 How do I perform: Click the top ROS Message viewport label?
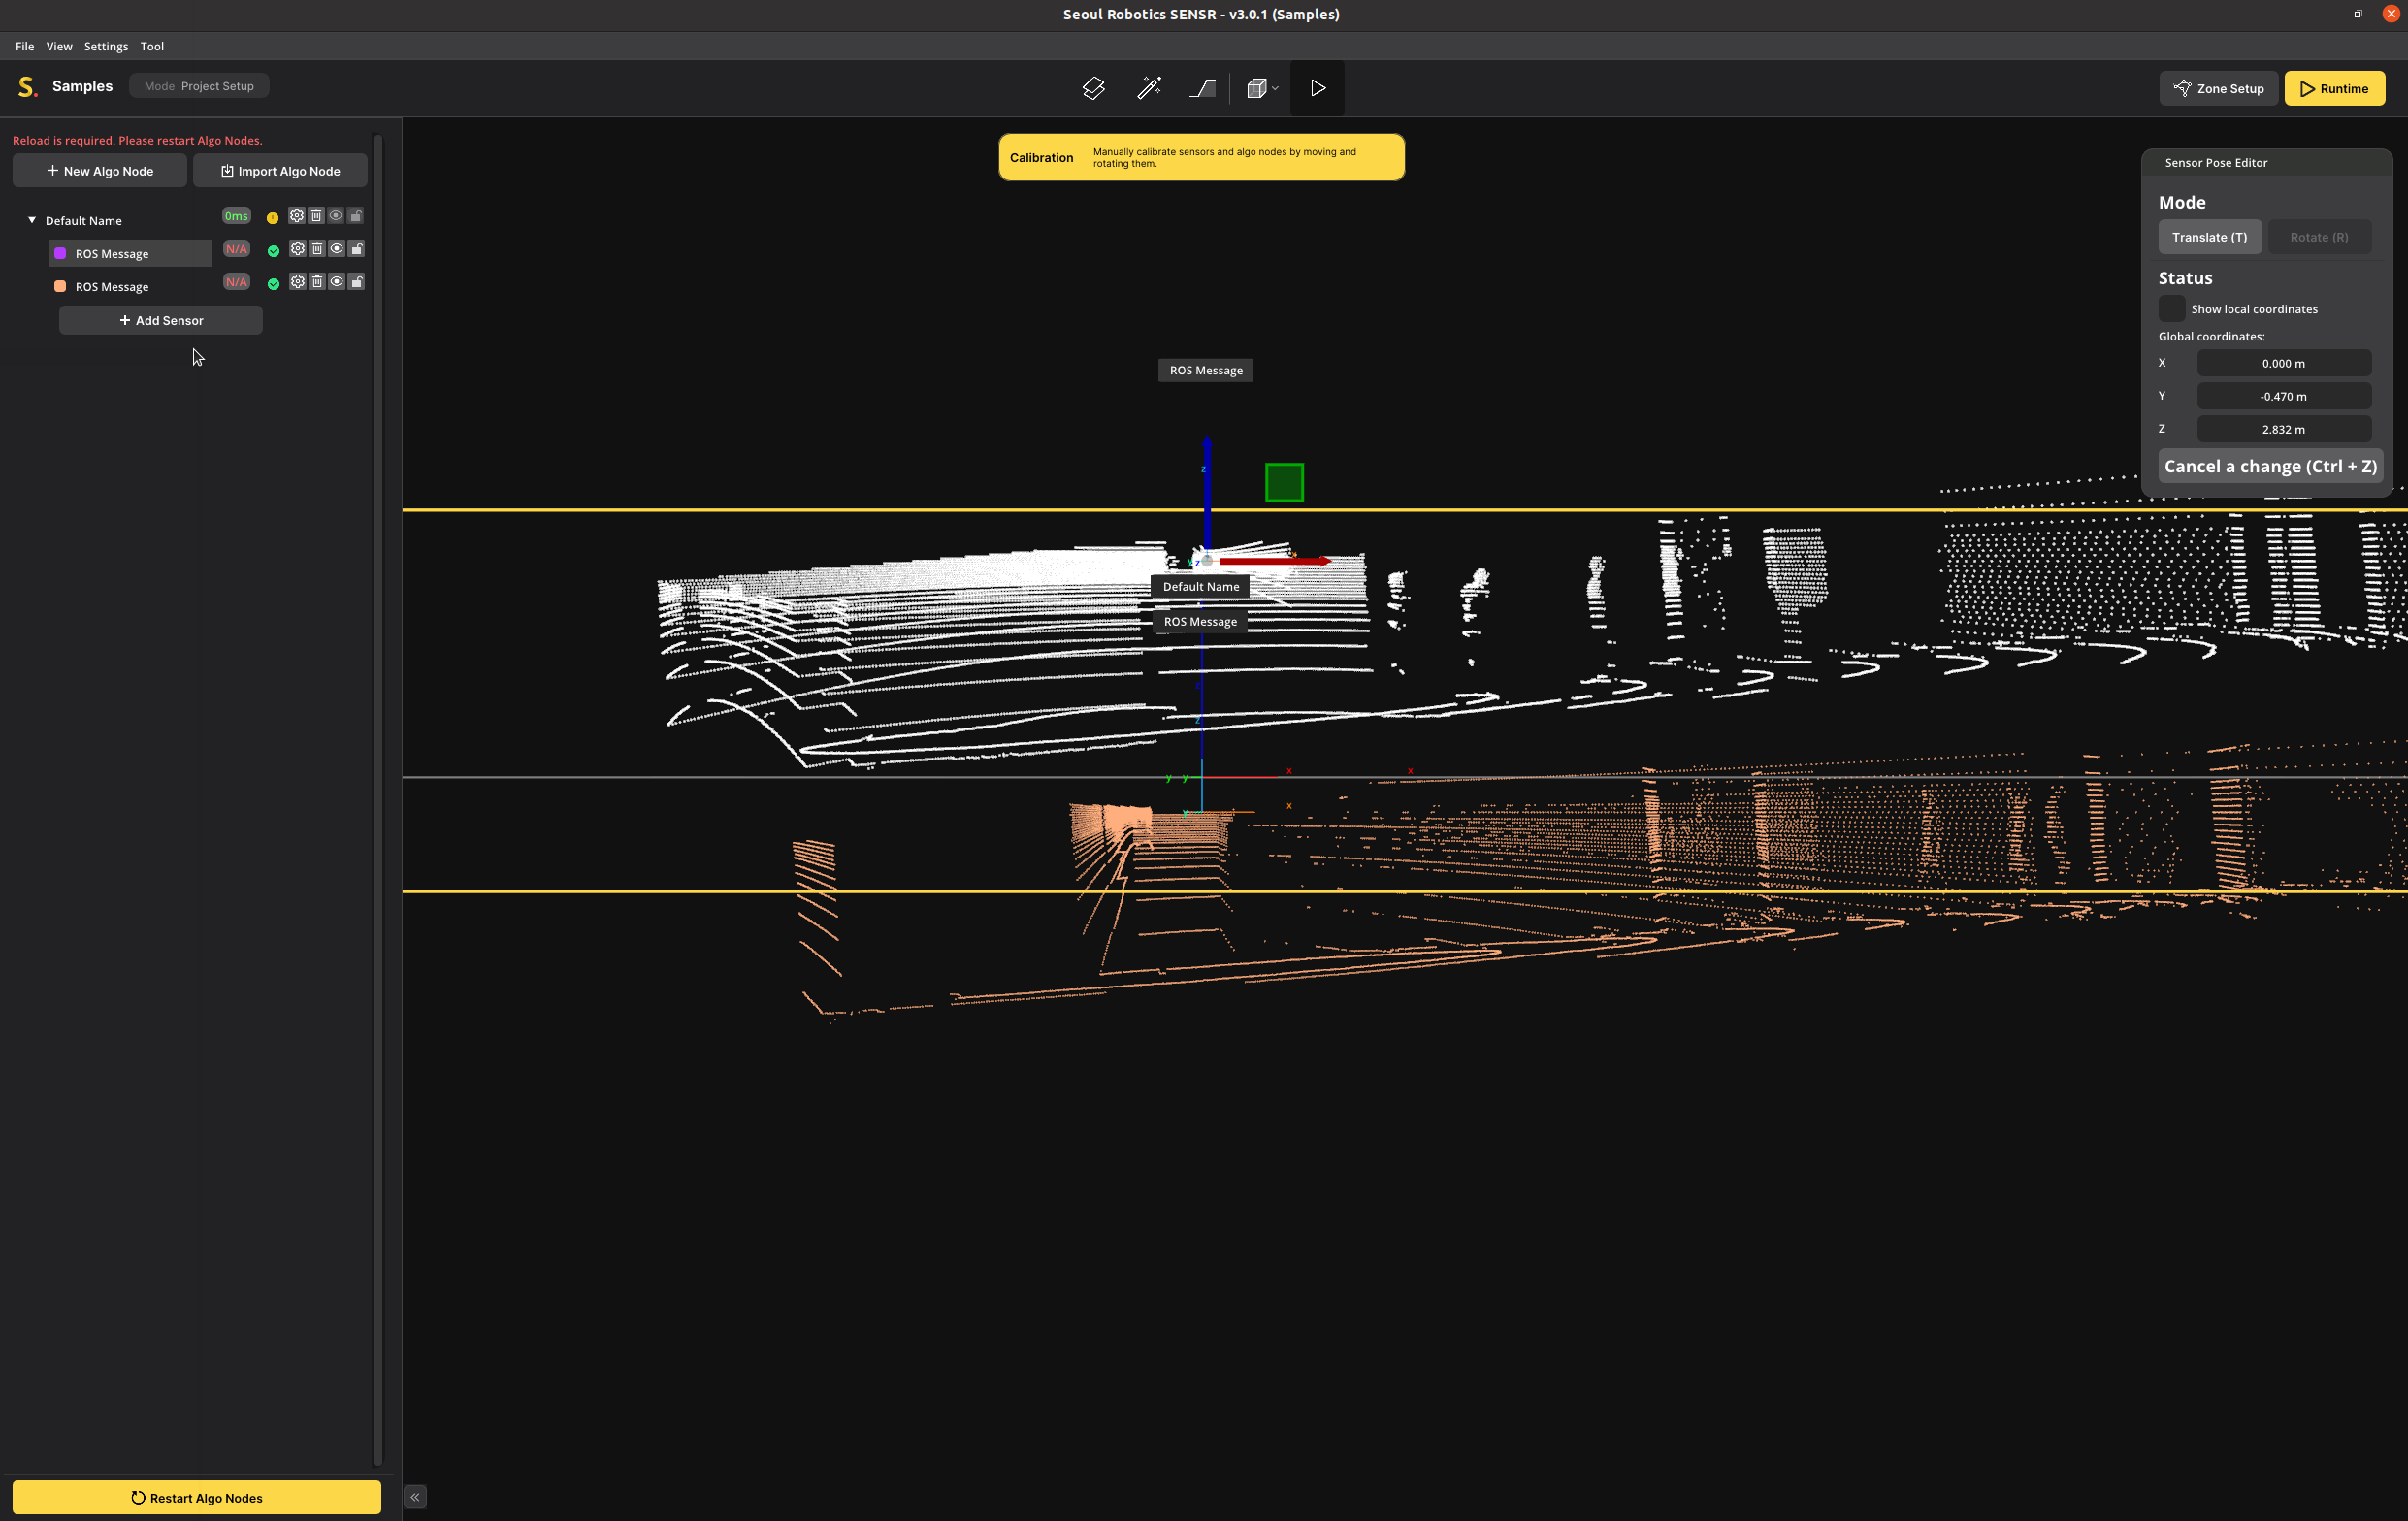coord(1205,370)
